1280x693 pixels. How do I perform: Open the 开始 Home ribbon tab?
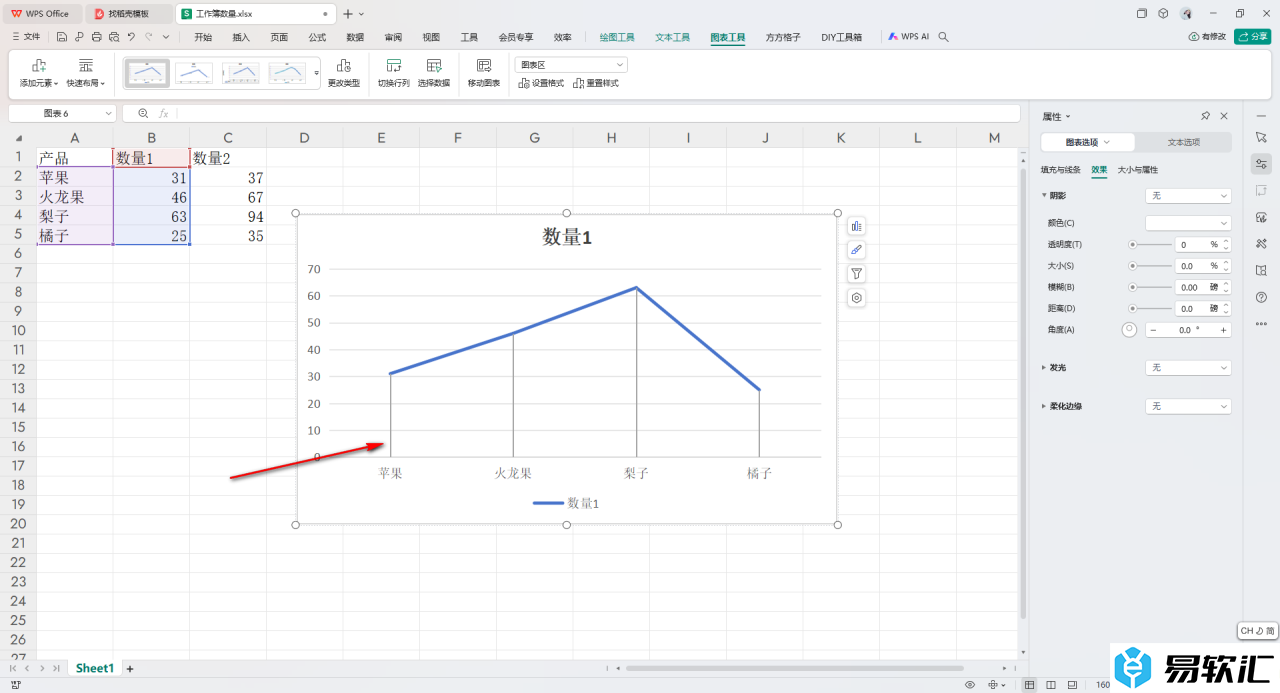point(203,37)
